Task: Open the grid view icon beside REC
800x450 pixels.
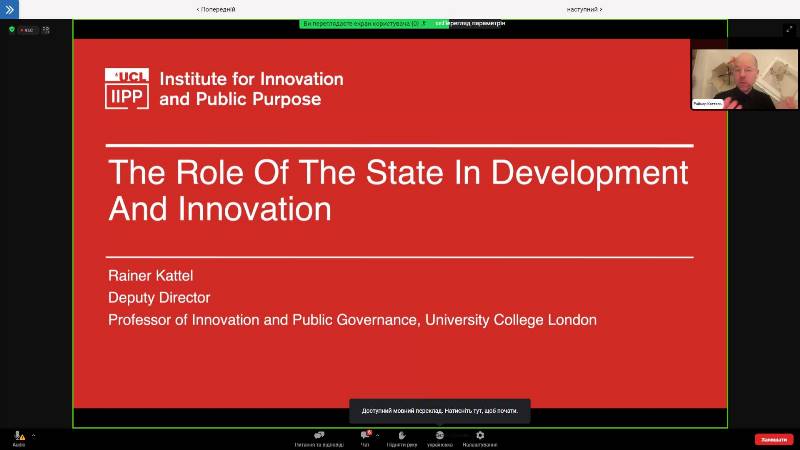Action: (x=46, y=30)
